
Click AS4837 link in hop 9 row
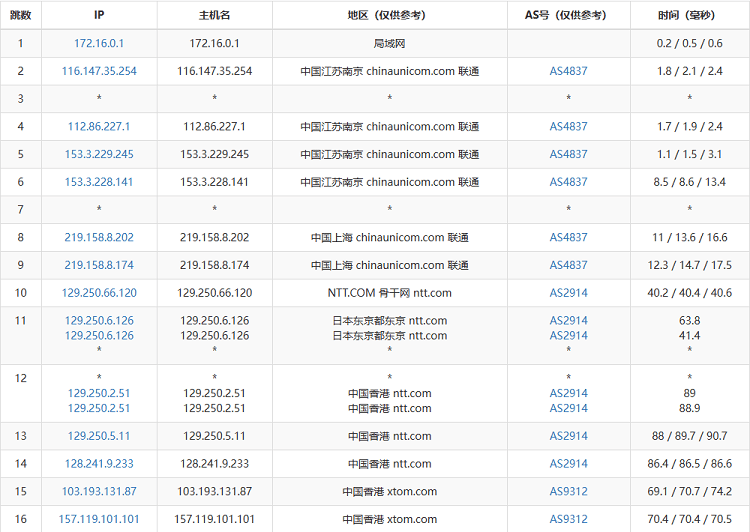[568, 266]
